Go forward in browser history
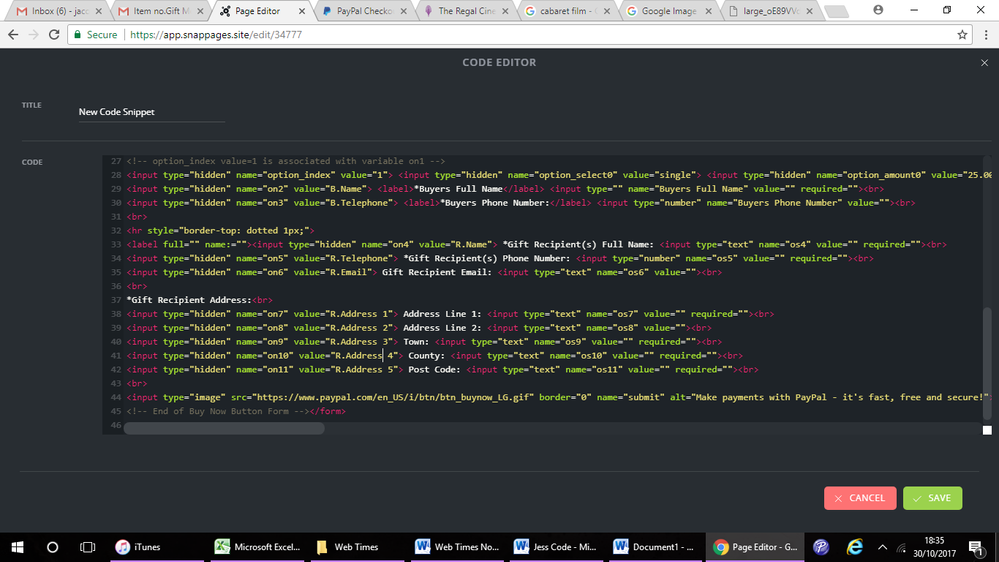Viewport: 999px width, 562px height. pos(34,35)
